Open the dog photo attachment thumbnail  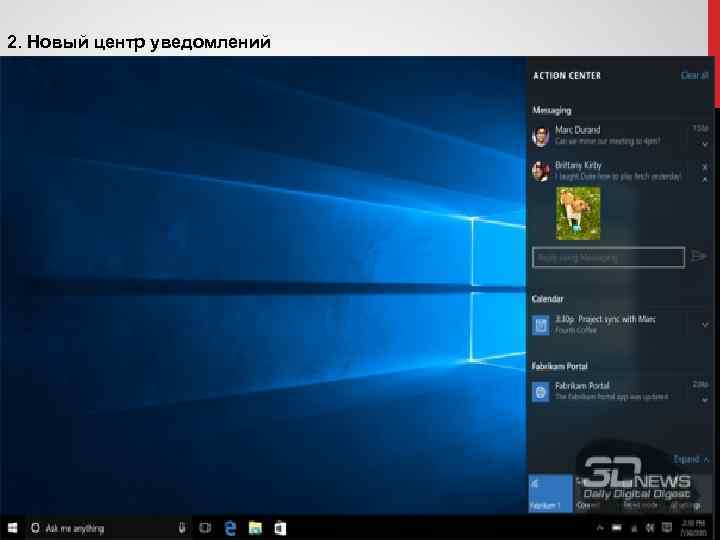[x=578, y=213]
